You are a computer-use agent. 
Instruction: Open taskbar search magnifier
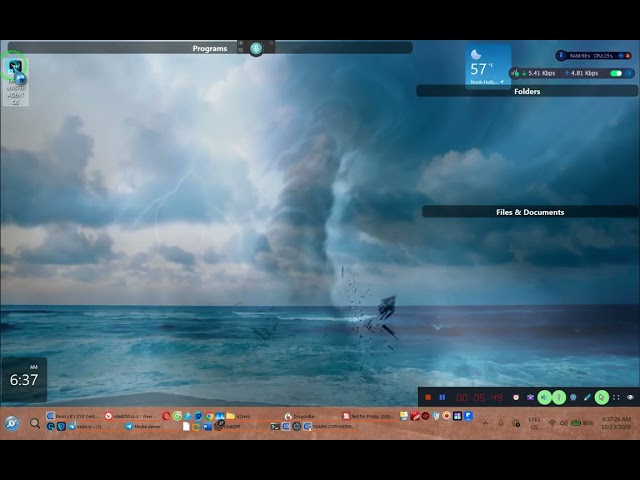(x=35, y=423)
